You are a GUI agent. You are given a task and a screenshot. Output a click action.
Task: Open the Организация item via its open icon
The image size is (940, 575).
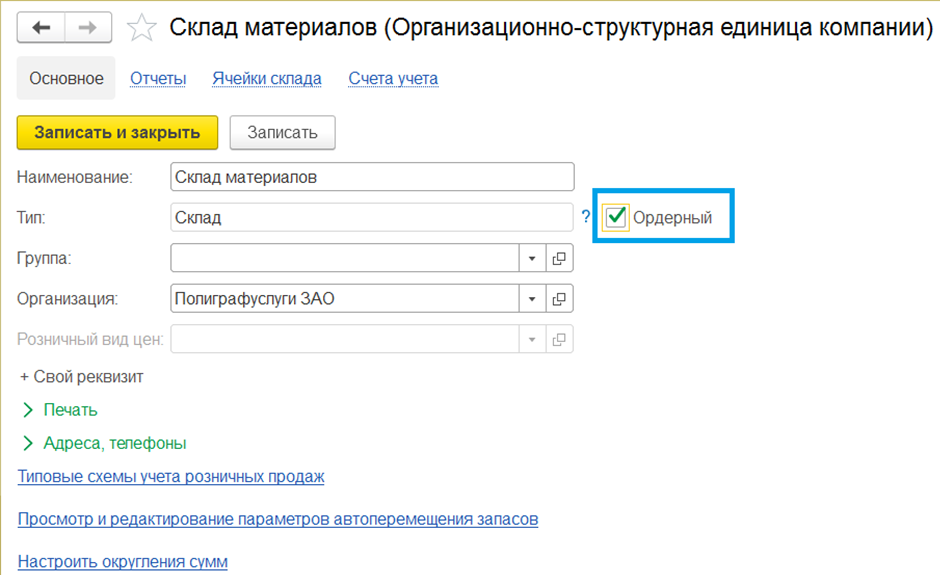559,299
